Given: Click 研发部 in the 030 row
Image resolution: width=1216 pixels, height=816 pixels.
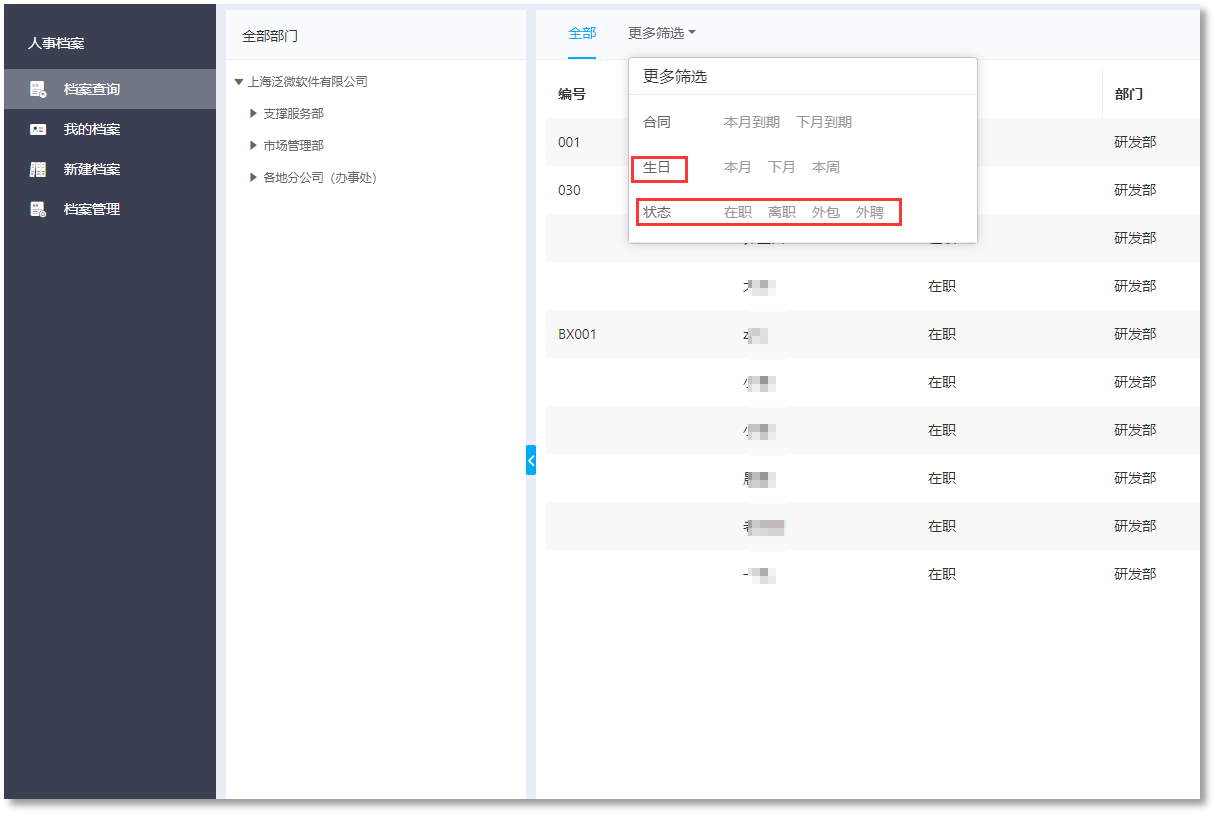Looking at the screenshot, I should tap(1135, 190).
